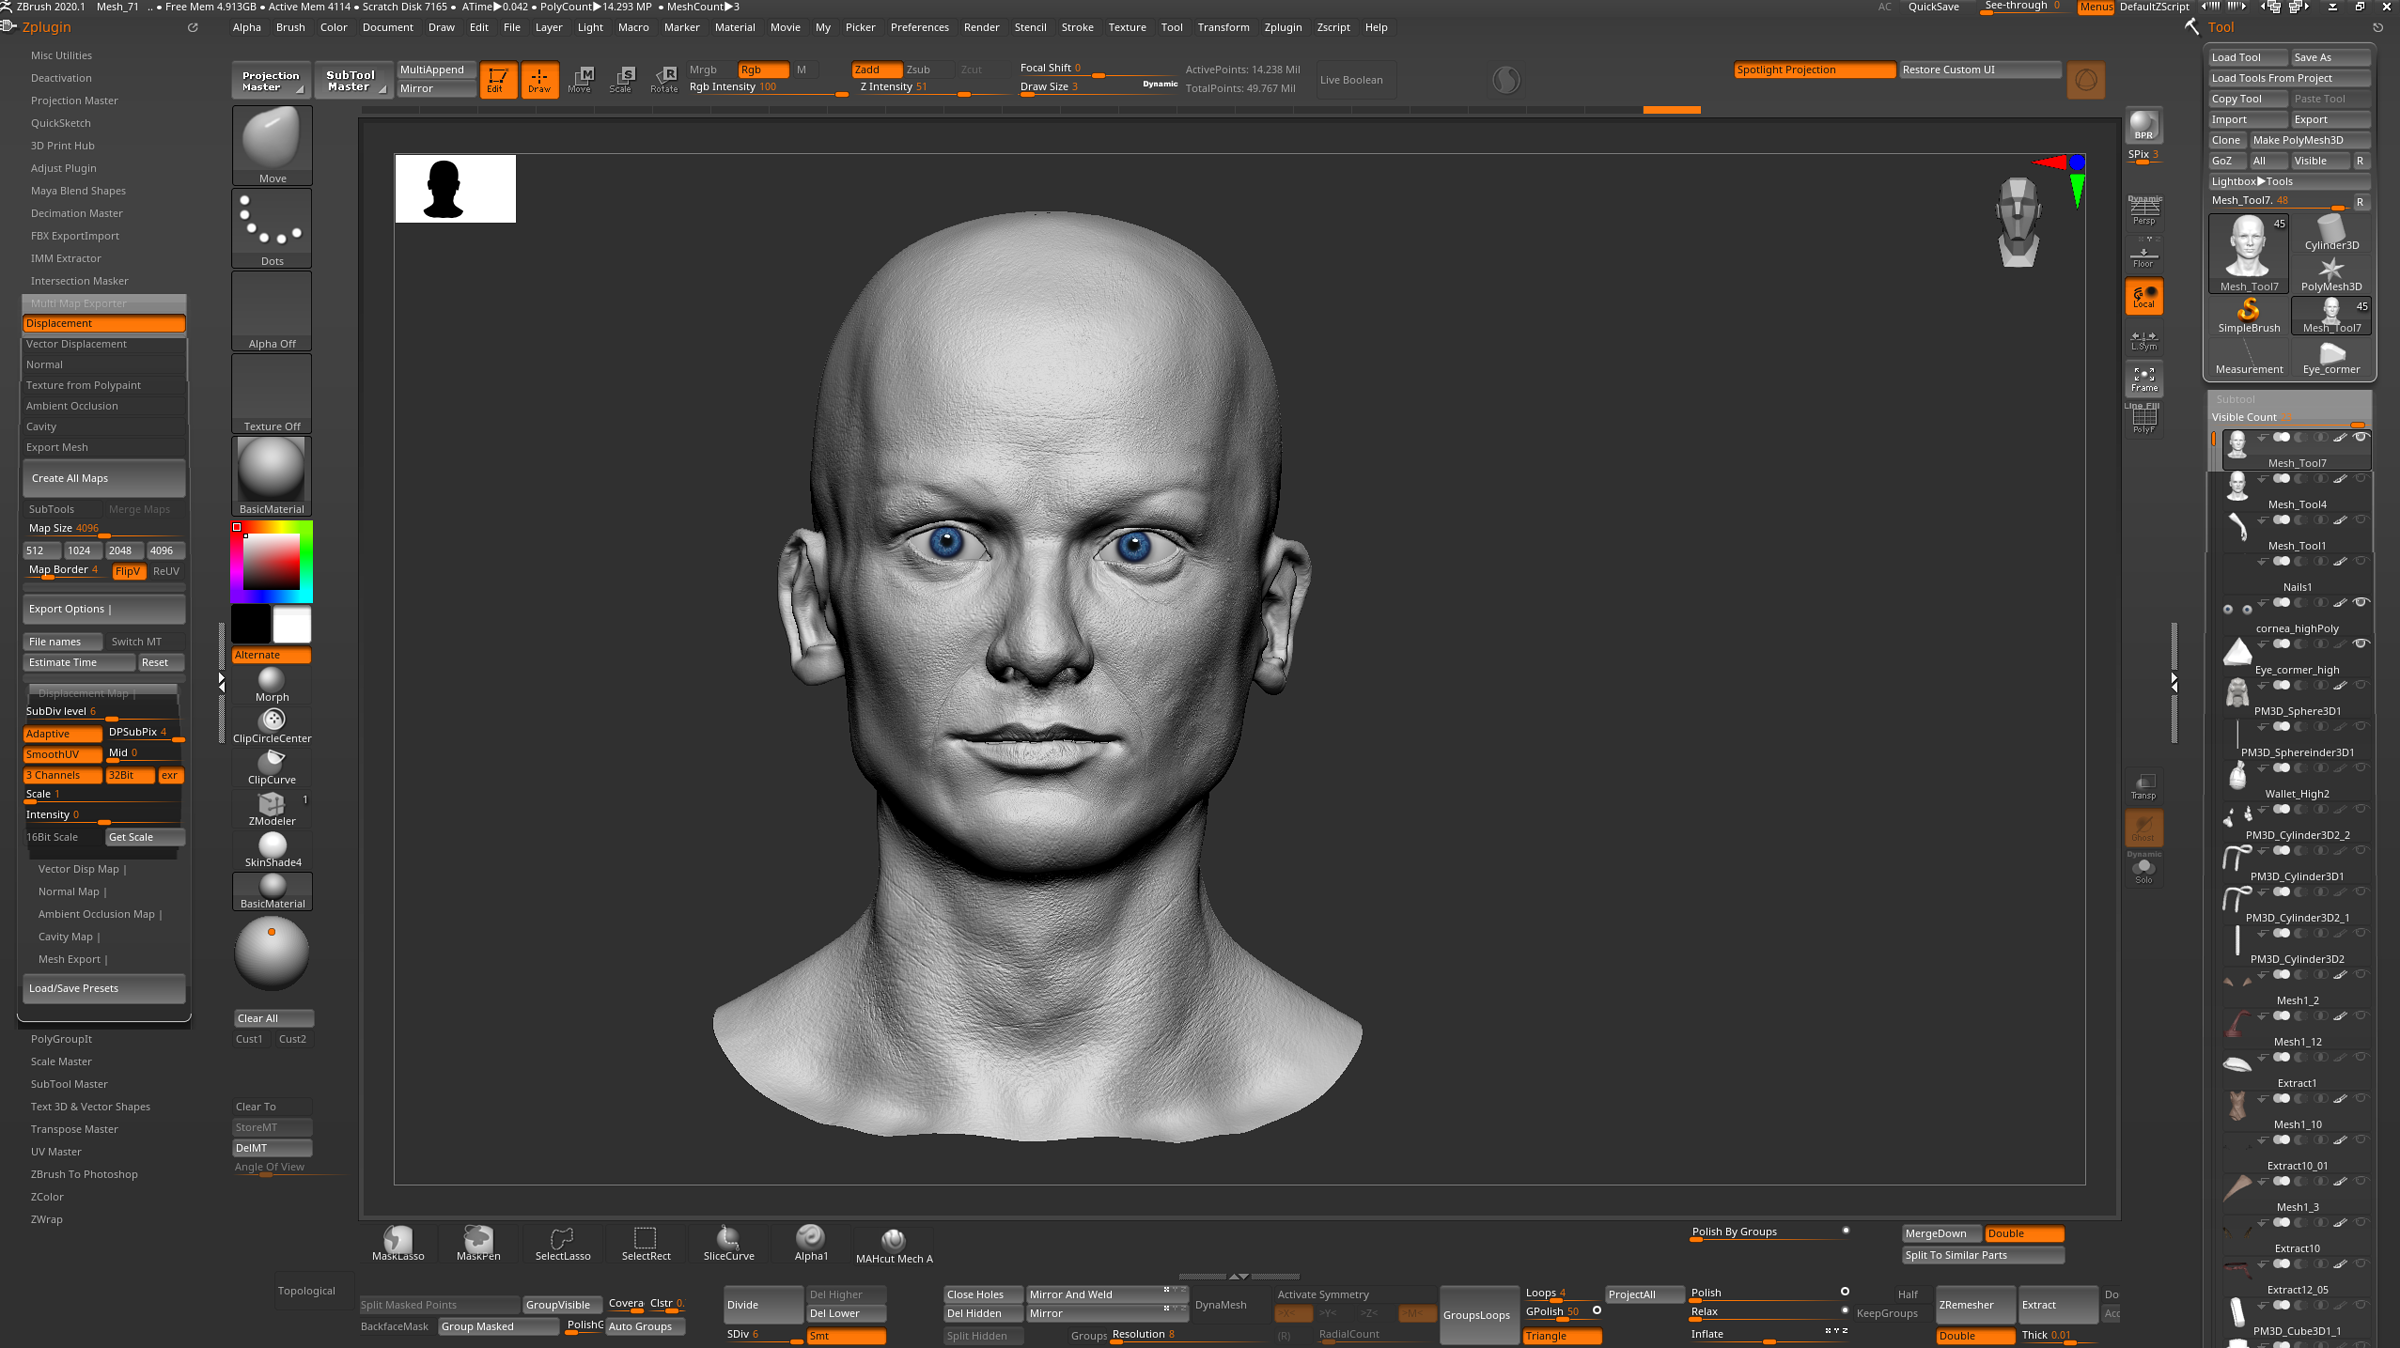Open the Stroke menu
Image resolution: width=2400 pixels, height=1348 pixels.
click(1077, 27)
